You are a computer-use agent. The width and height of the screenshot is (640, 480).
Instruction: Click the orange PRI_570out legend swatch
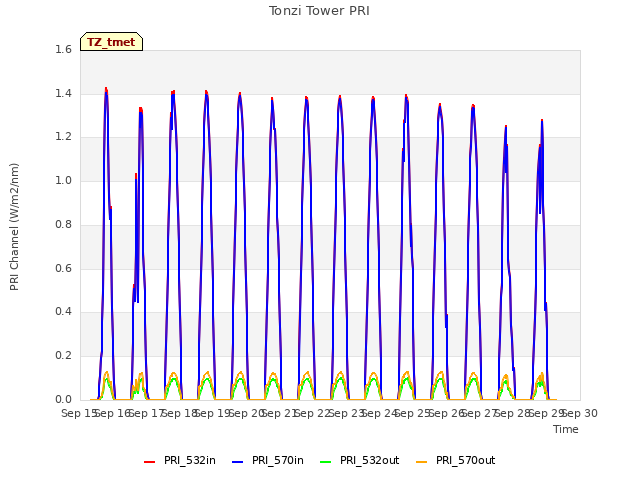tap(422, 462)
